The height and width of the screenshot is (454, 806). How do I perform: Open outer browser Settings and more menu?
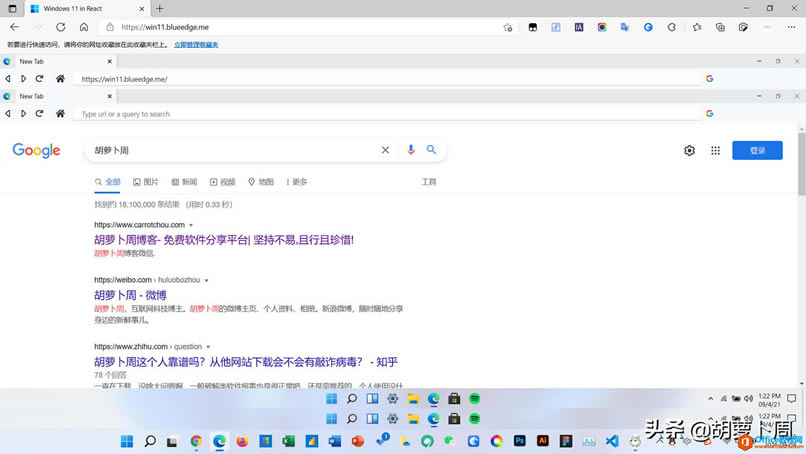click(791, 27)
